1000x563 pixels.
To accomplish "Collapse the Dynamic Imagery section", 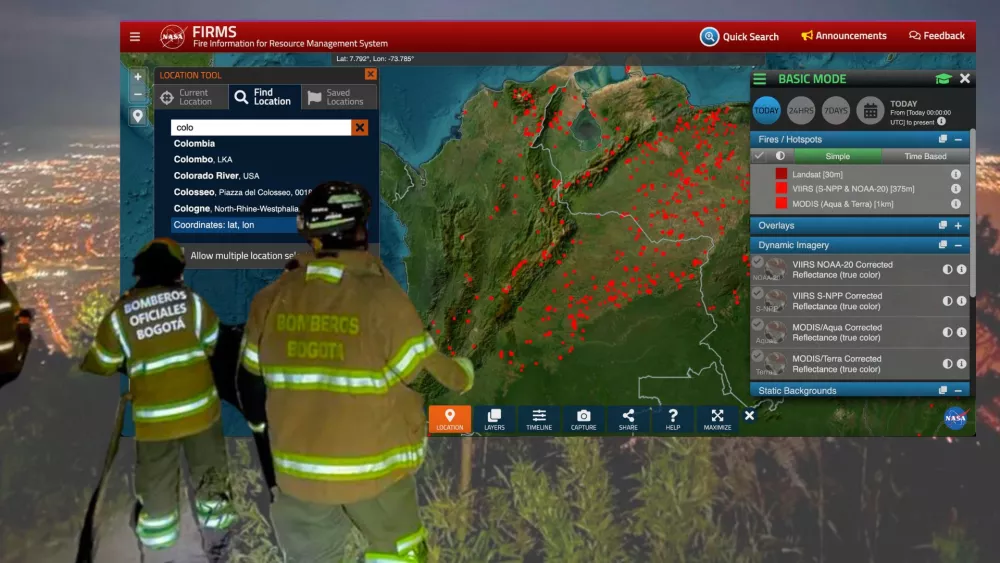I will 958,245.
